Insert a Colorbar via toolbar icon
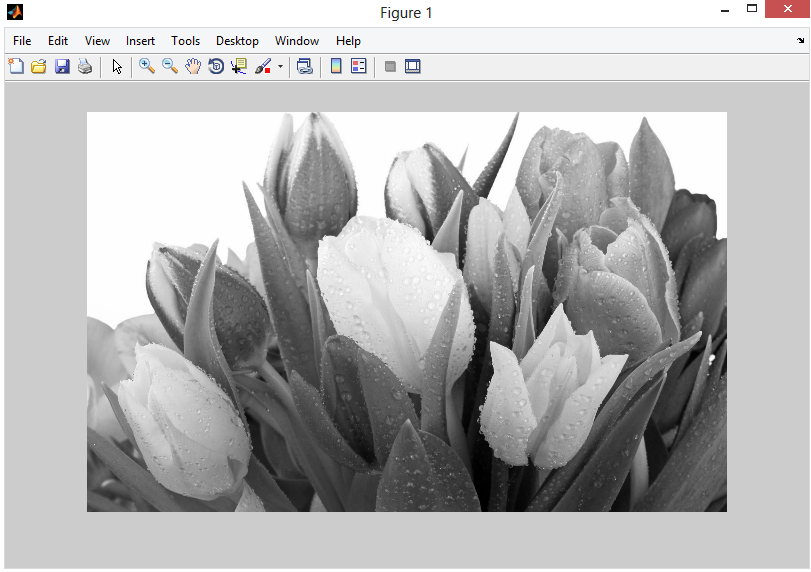811x572 pixels. [x=336, y=66]
